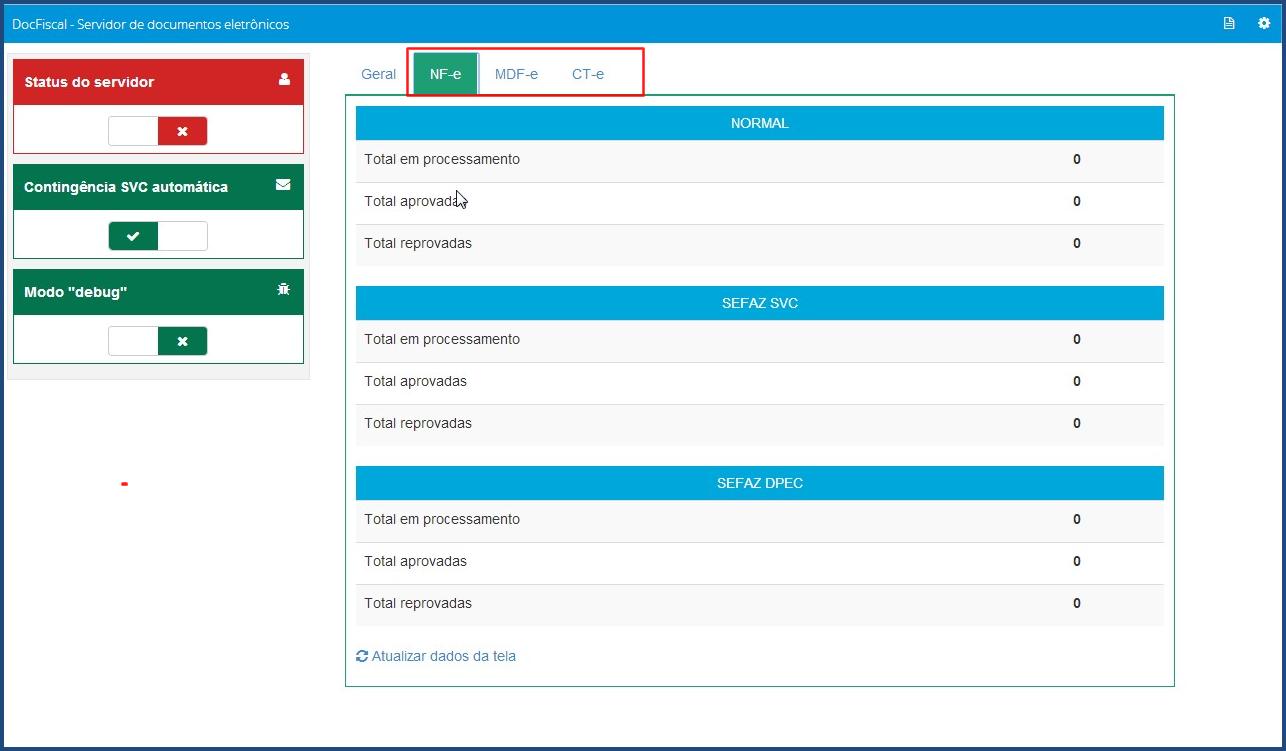Click the Status do servidor panel title
This screenshot has height=751, width=1286.
click(x=89, y=82)
